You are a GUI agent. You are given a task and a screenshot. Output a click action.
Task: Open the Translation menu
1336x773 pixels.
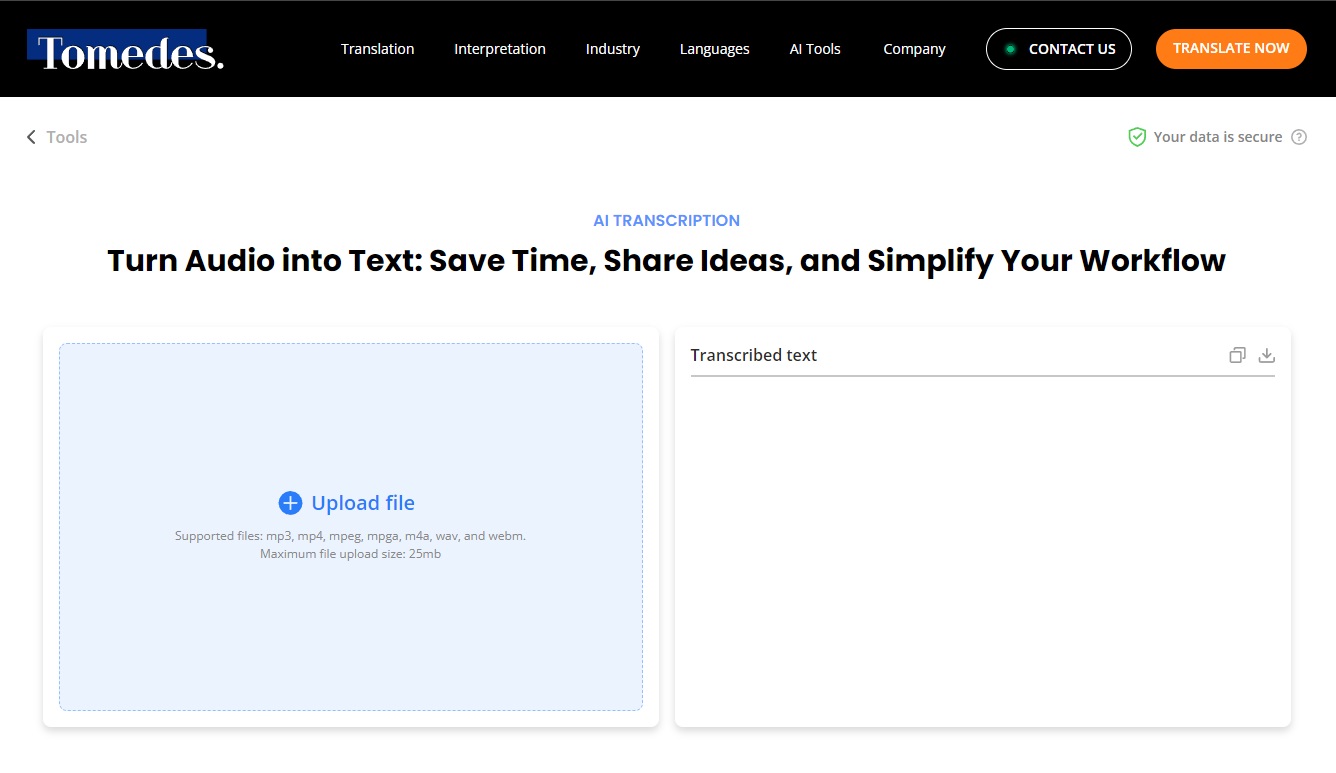coord(377,49)
